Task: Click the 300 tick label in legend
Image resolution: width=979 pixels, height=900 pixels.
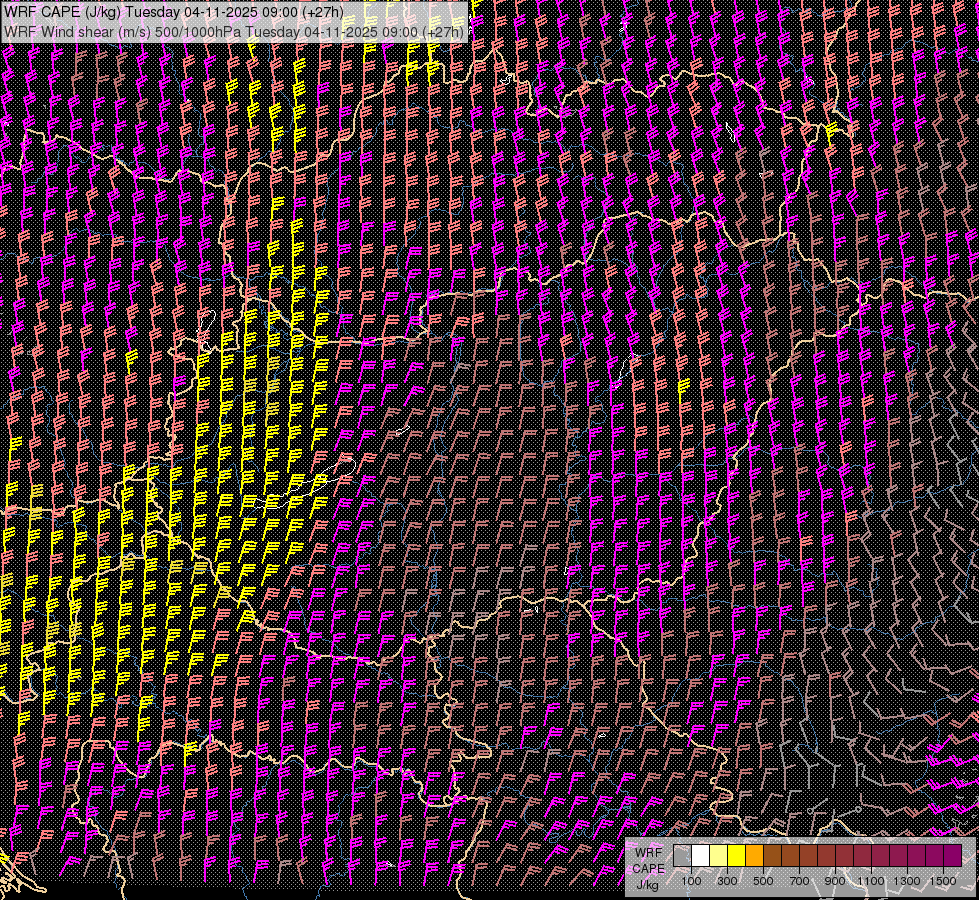Action: (727, 881)
